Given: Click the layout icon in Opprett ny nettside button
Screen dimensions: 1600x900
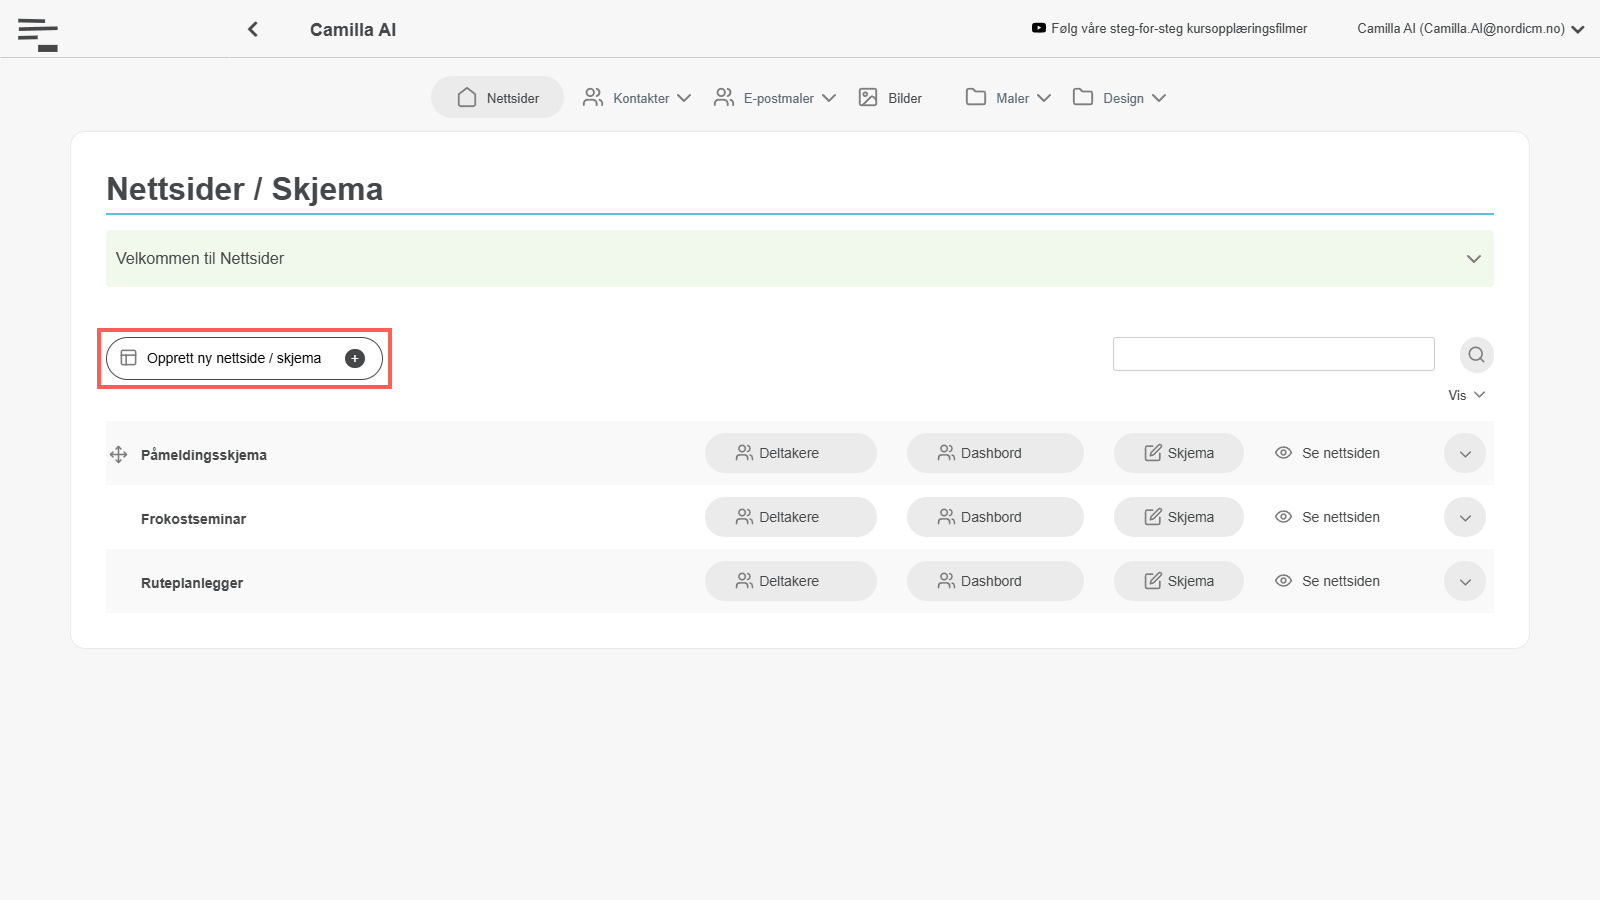Looking at the screenshot, I should tap(129, 358).
